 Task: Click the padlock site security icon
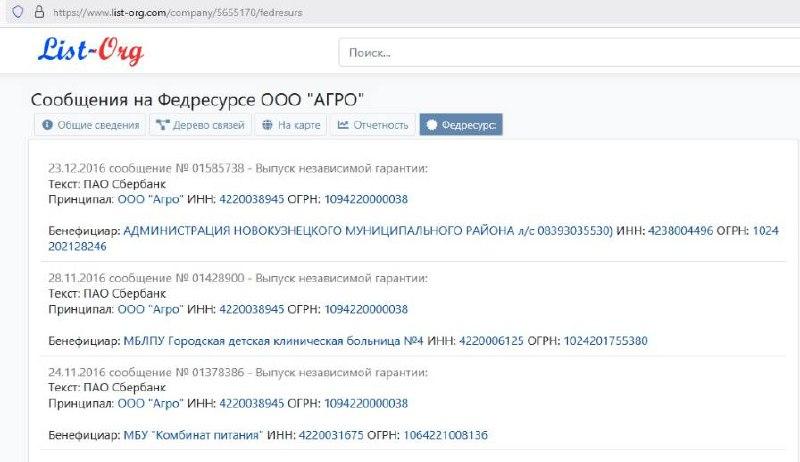coord(39,12)
